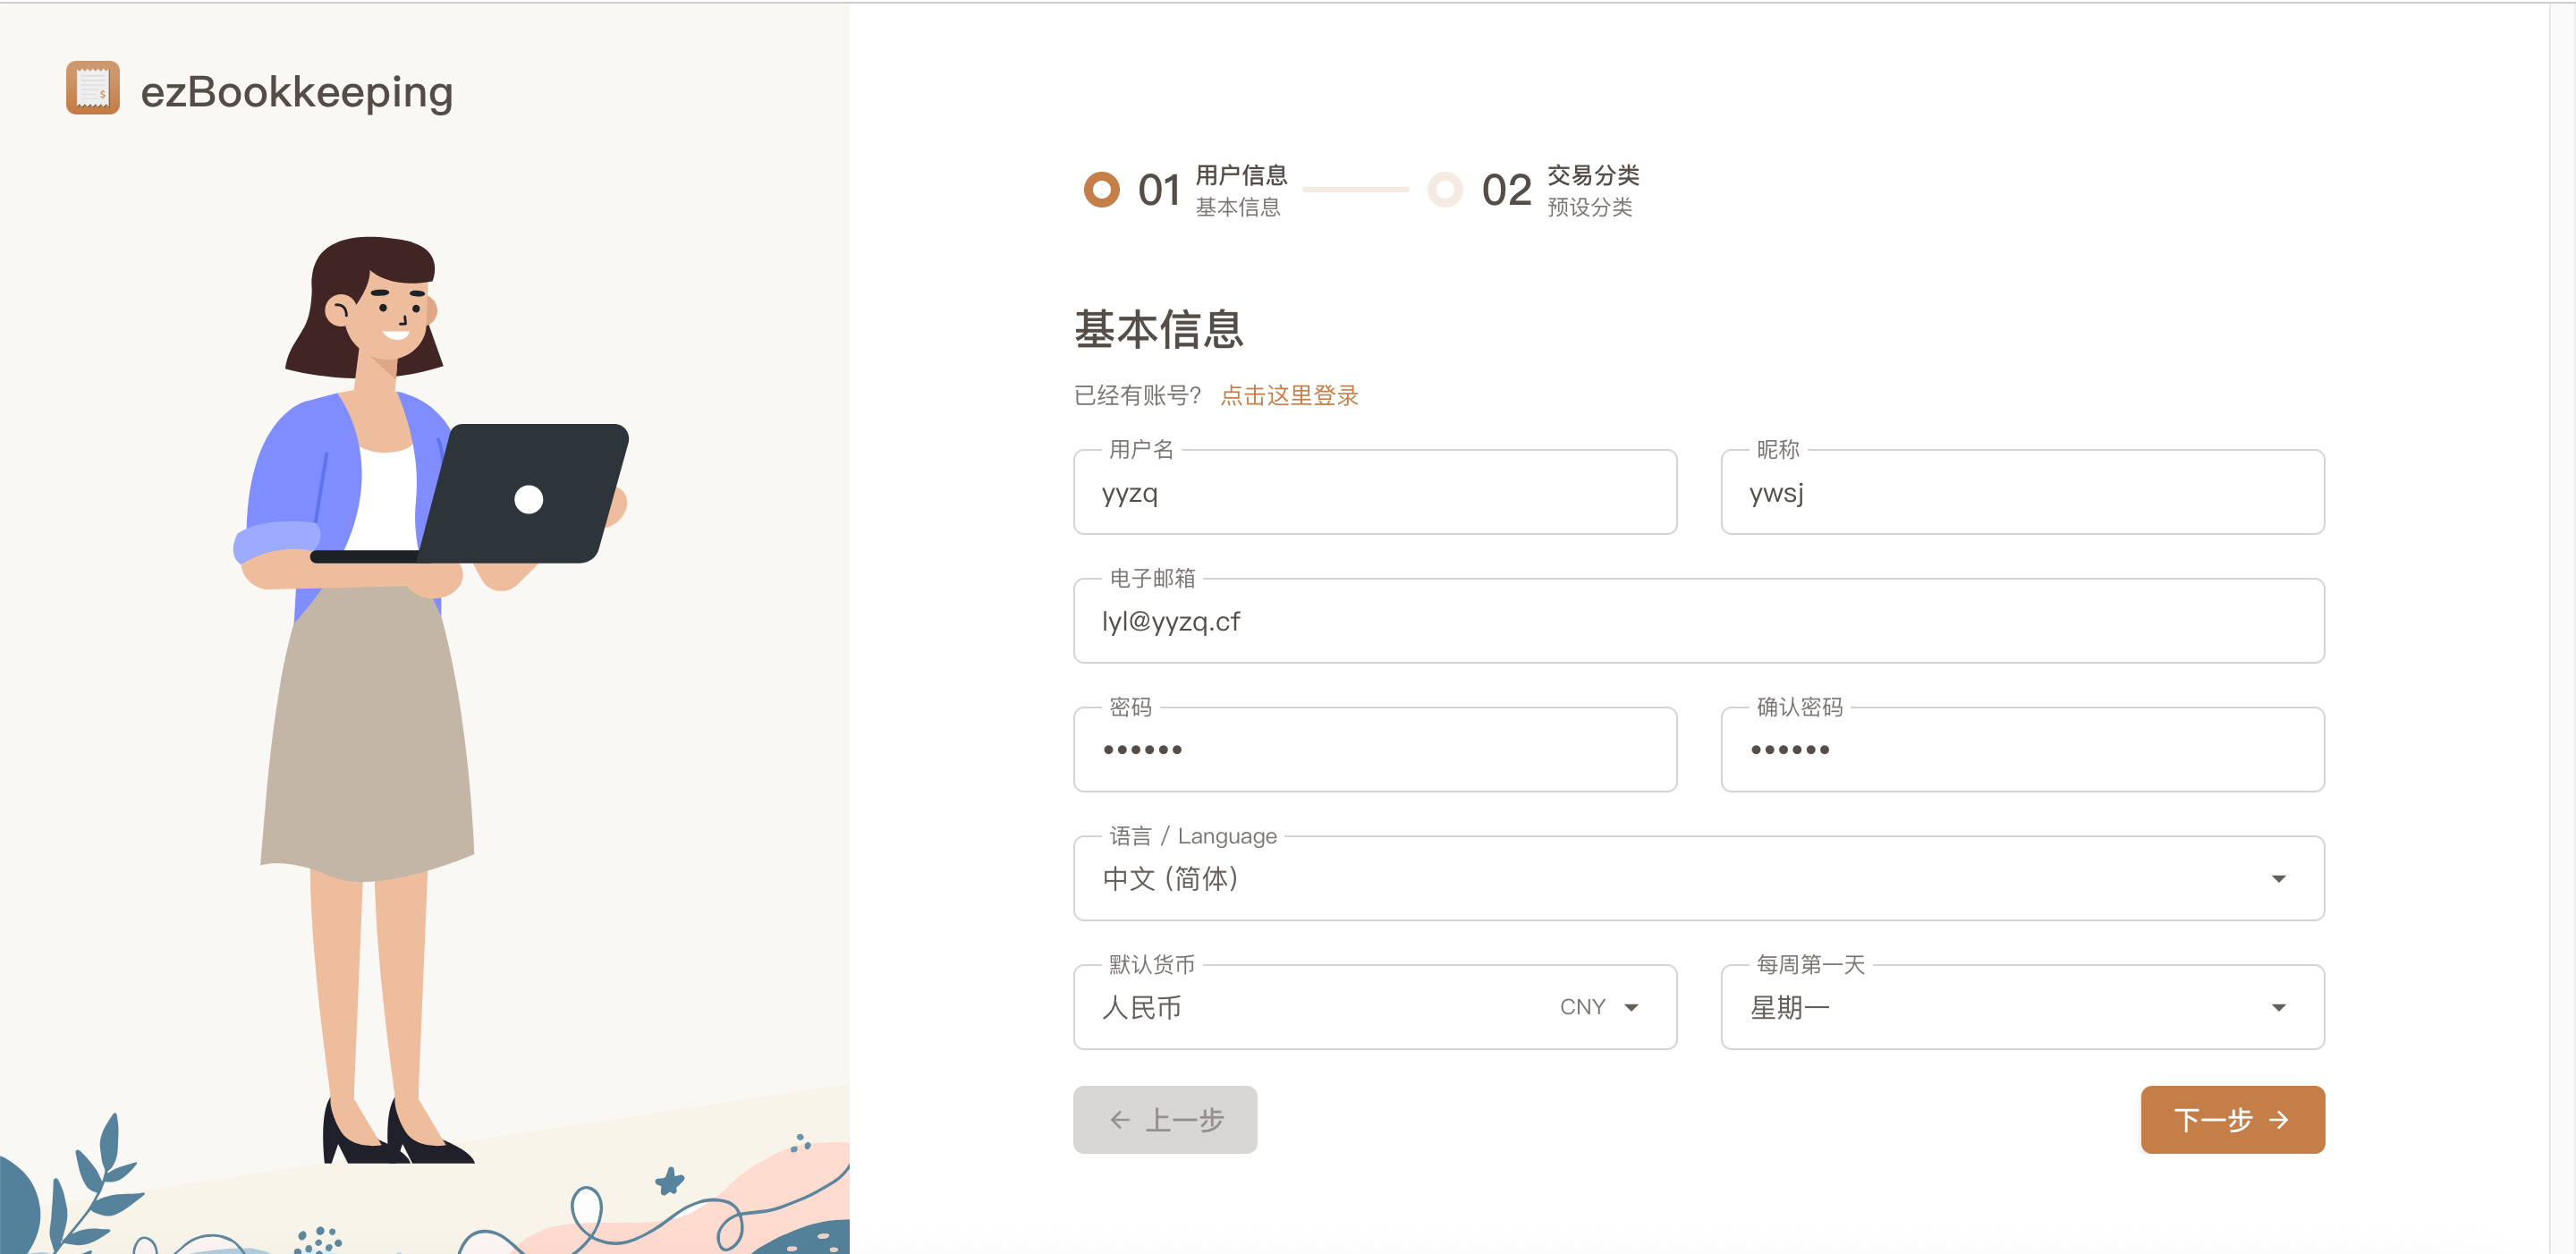Click the ezBookkeeping title text
Image resolution: width=2576 pixels, height=1254 pixels.
[296, 92]
